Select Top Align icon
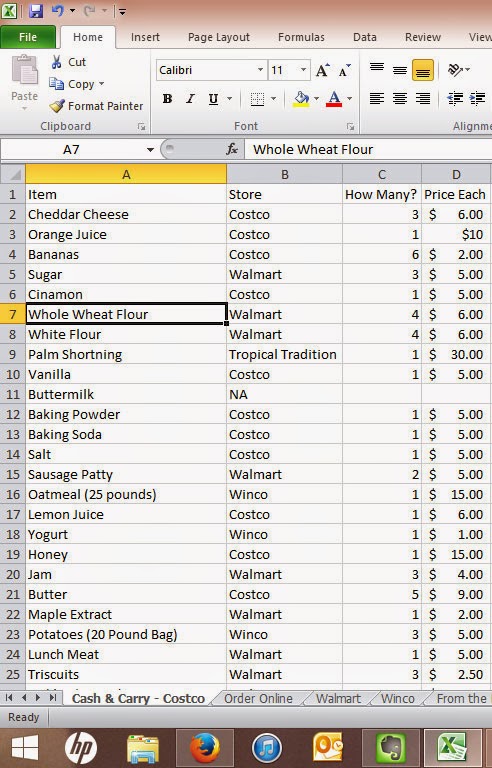Viewport: 492px width, 768px height. pyautogui.click(x=377, y=69)
